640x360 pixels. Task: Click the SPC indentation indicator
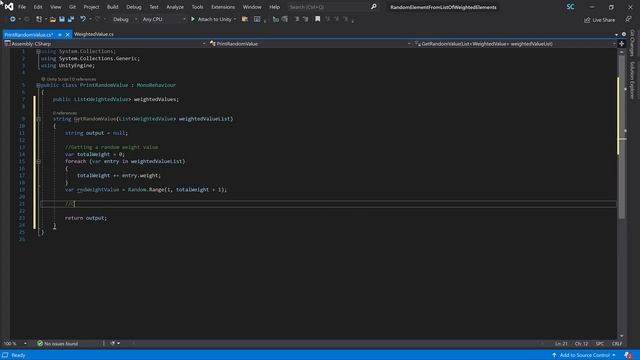pyautogui.click(x=600, y=344)
